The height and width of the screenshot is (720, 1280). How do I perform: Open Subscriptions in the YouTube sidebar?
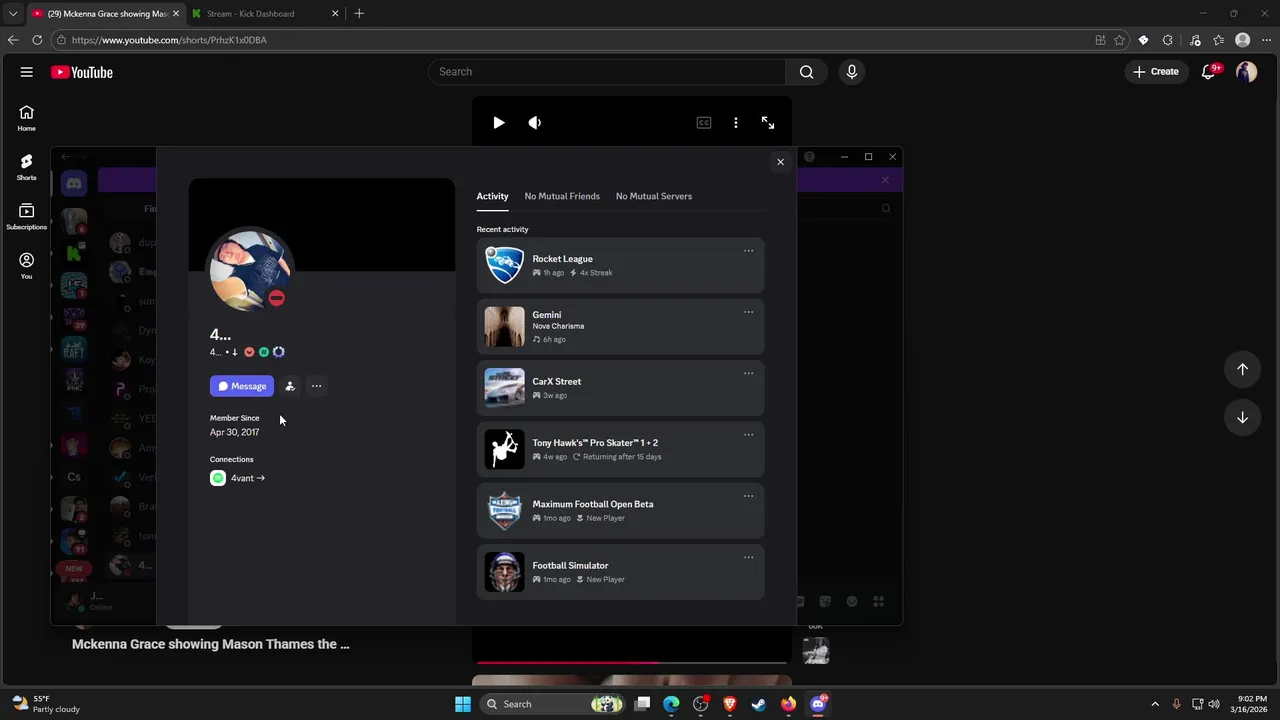(x=27, y=217)
